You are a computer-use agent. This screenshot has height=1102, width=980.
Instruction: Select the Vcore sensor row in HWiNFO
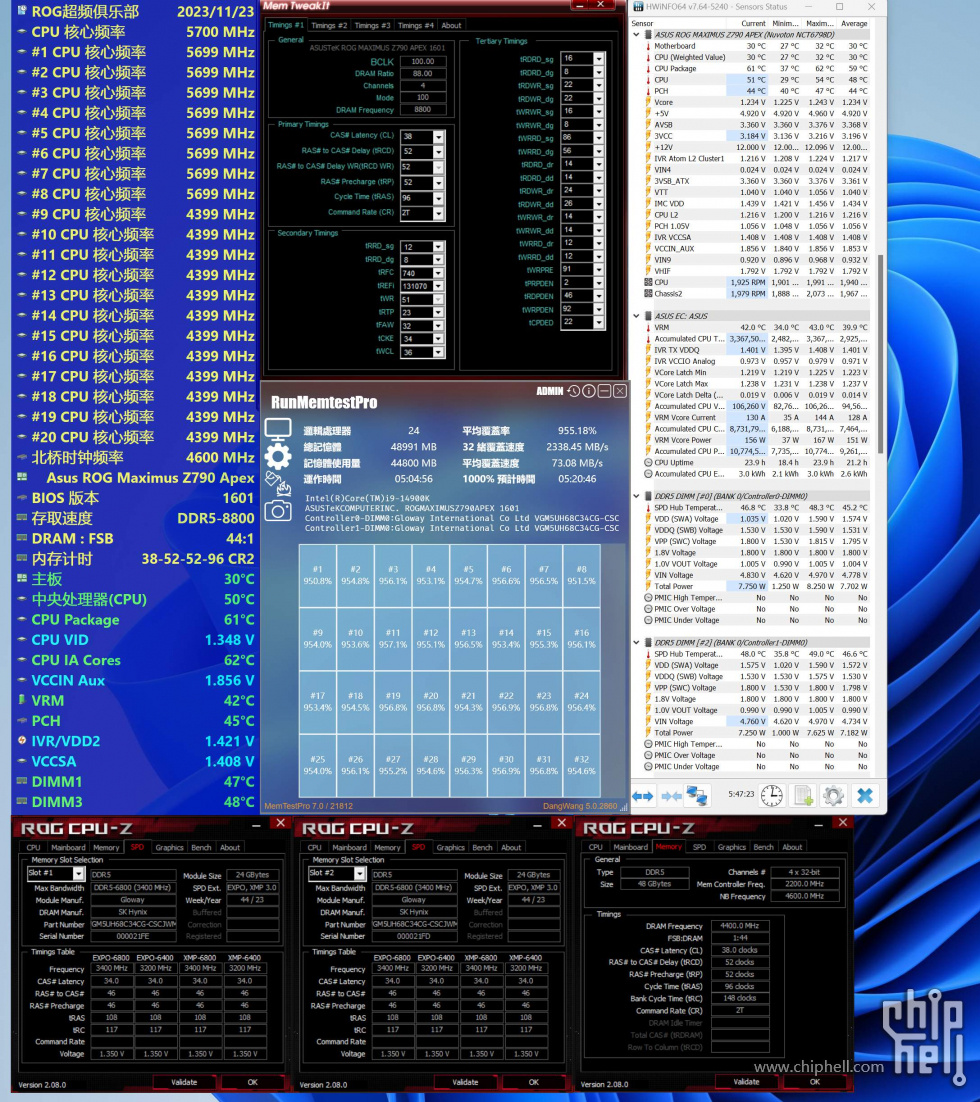point(756,103)
